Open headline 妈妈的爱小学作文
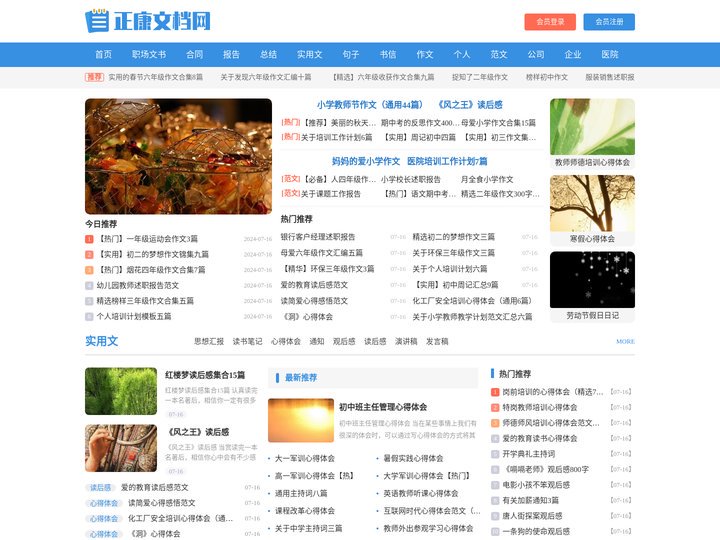This screenshot has height=540, width=720. [x=366, y=161]
